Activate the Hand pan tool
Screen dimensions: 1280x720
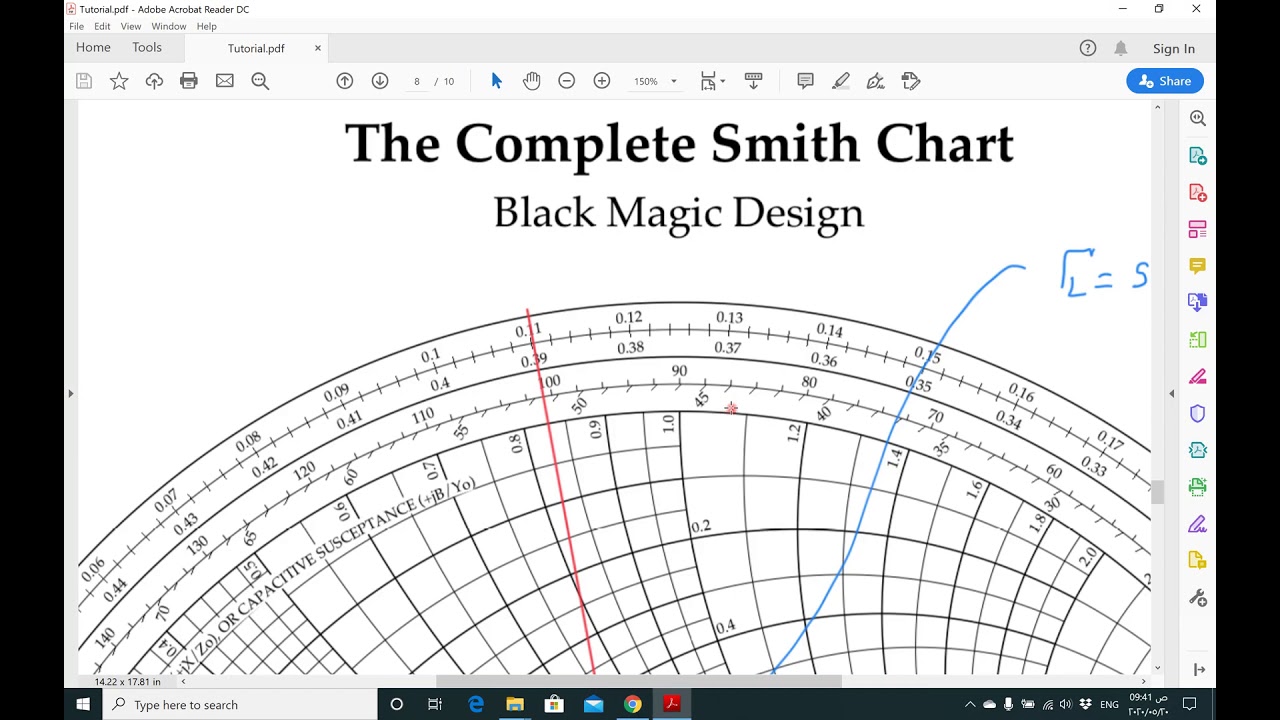click(532, 81)
